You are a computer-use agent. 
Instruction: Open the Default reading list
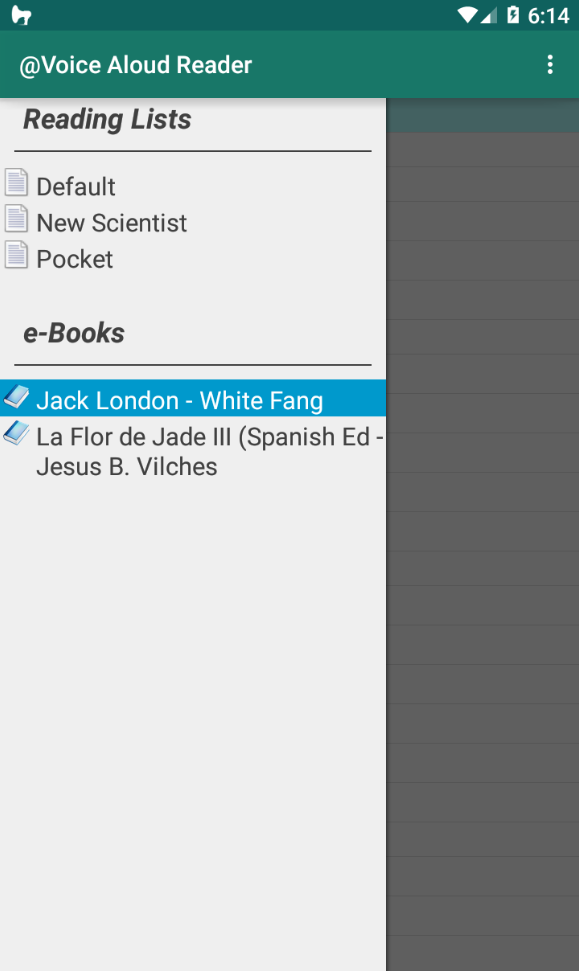tap(193, 186)
